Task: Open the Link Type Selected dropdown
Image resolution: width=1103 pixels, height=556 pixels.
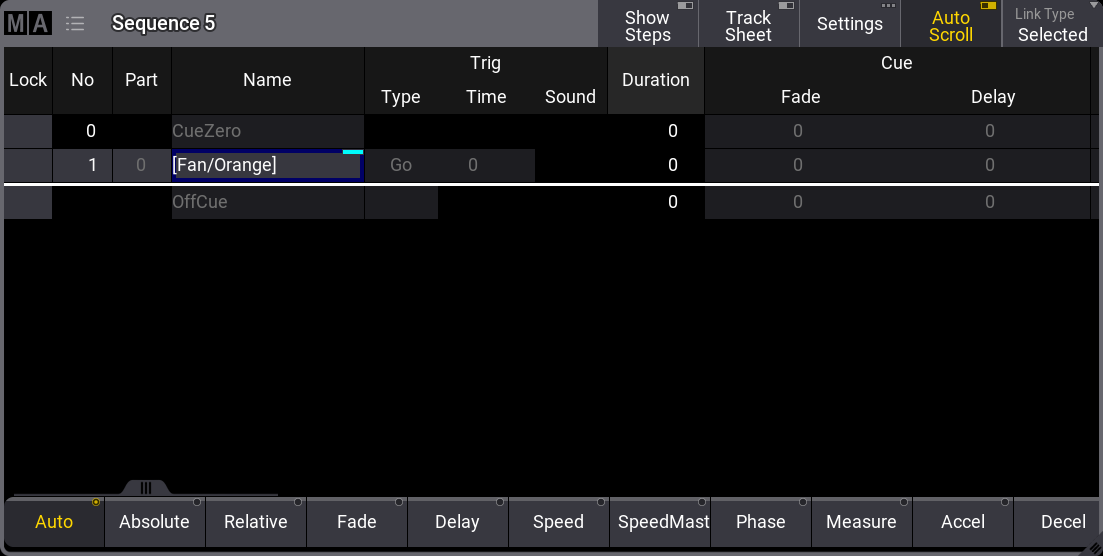Action: click(x=1052, y=25)
